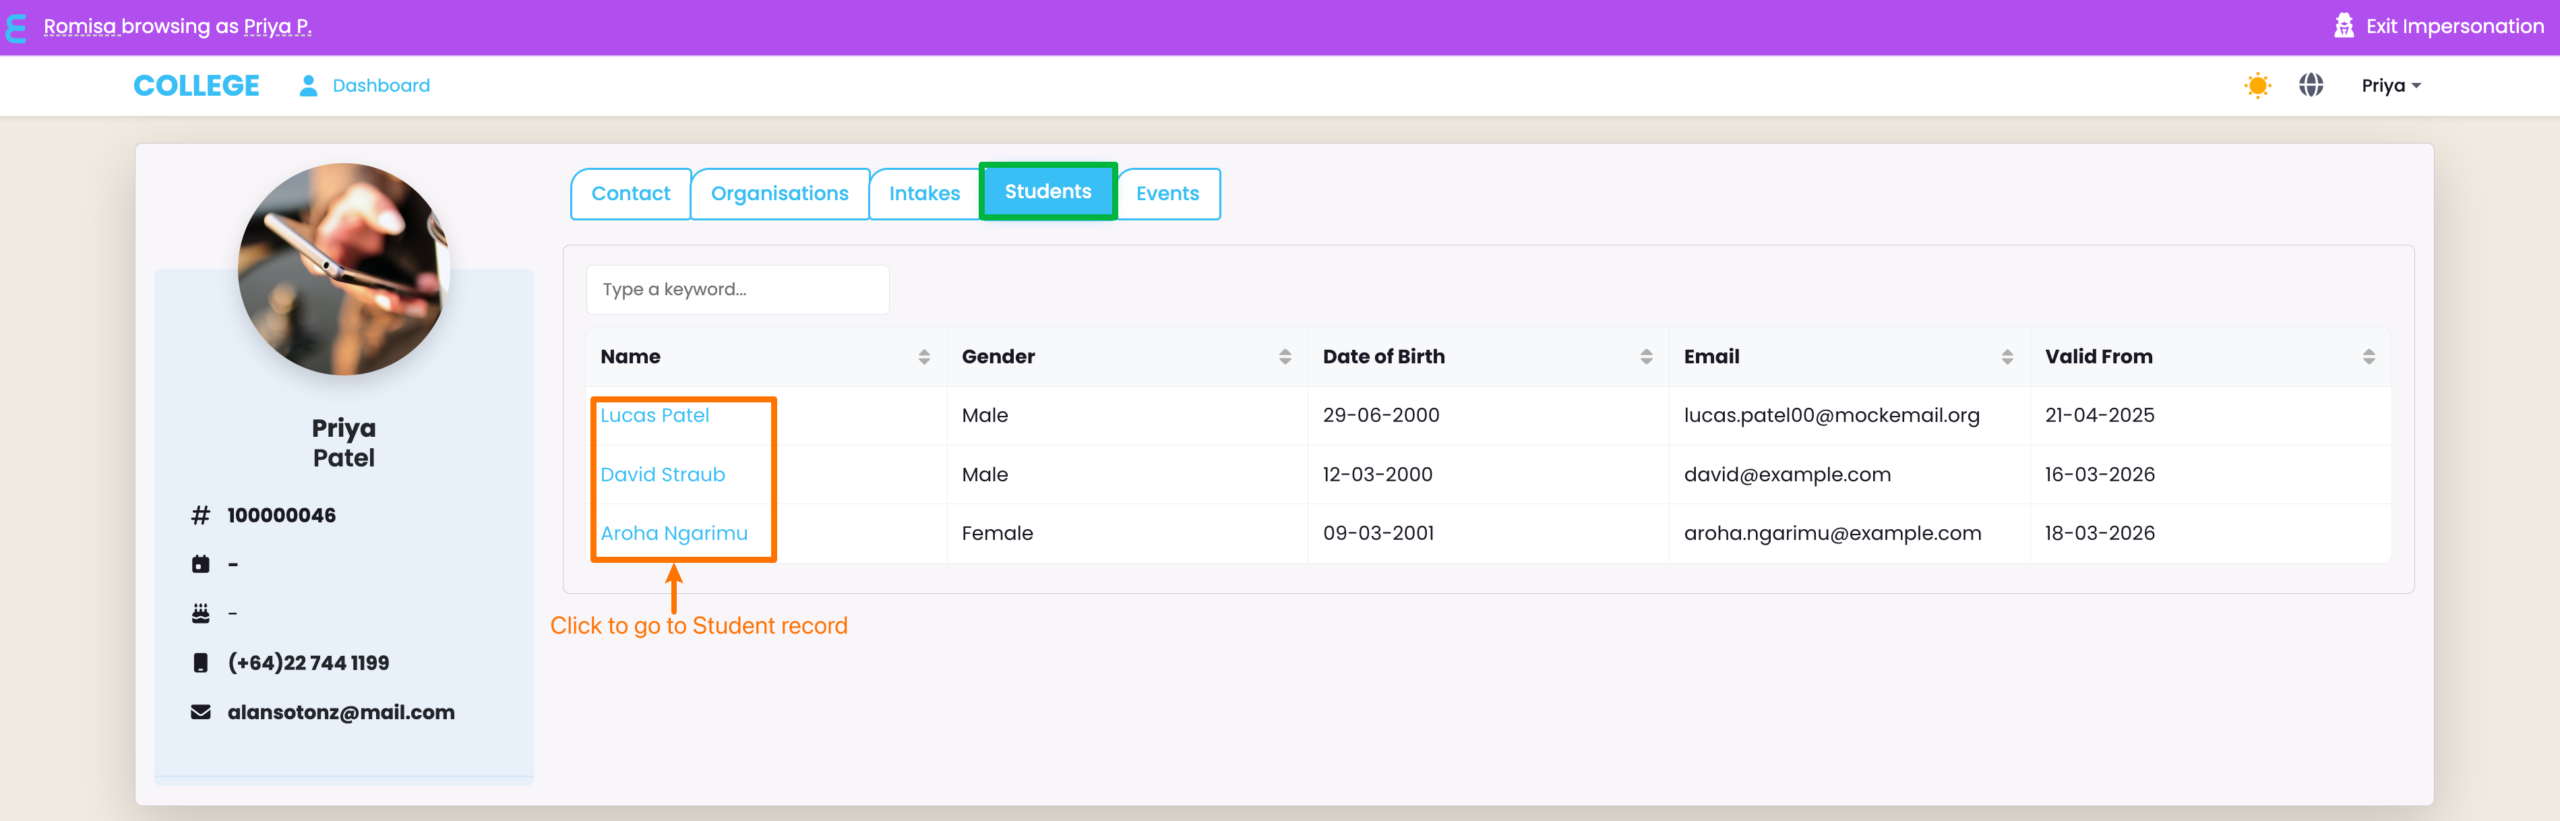Click the envelope email icon in profile
The image size is (2560, 821).
click(201, 712)
